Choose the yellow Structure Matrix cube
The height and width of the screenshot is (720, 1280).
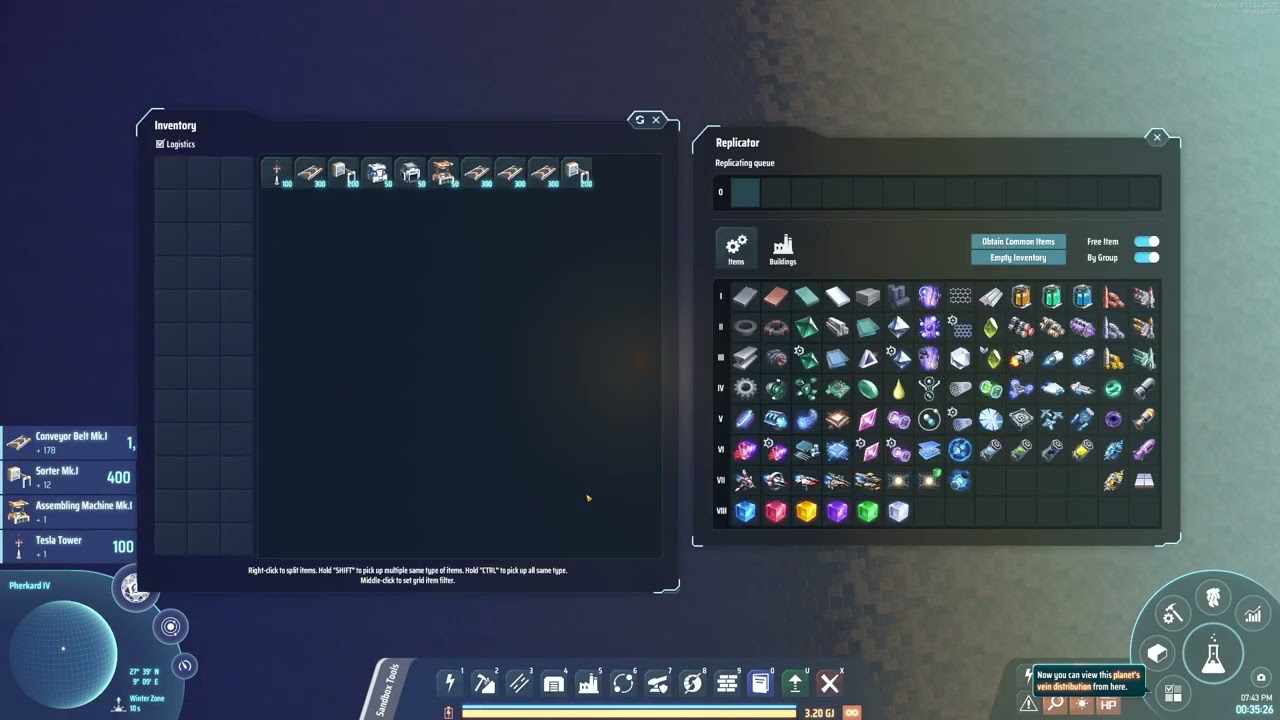click(806, 511)
